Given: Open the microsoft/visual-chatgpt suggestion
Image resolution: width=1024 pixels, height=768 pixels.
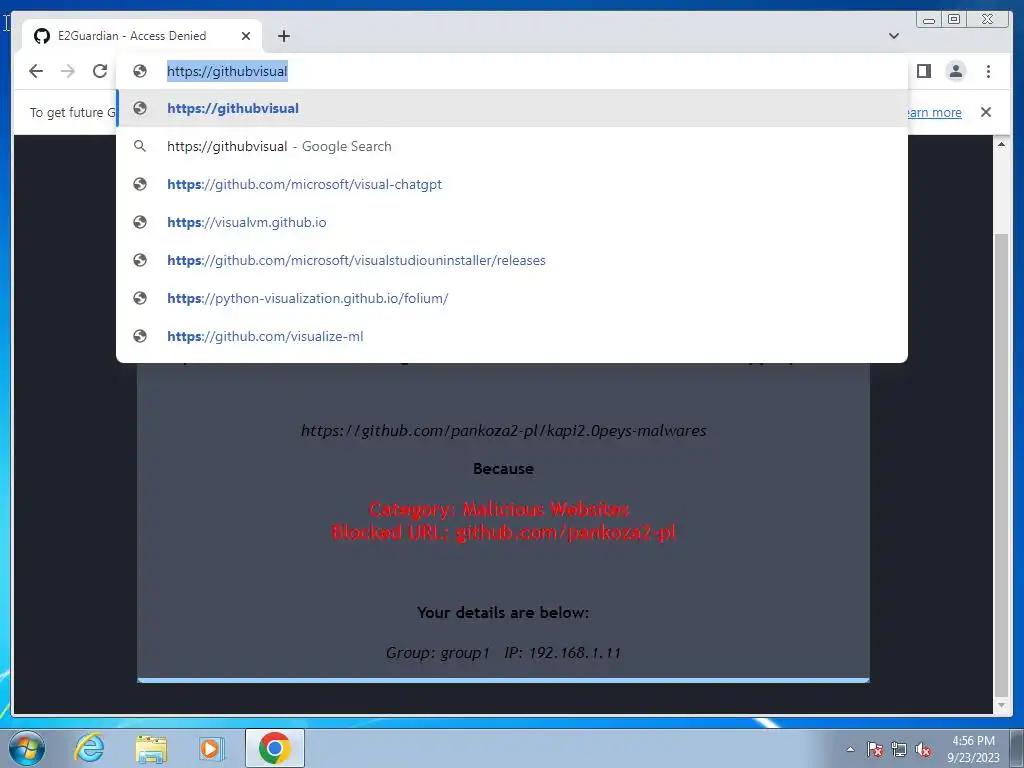Looking at the screenshot, I should click(x=512, y=184).
